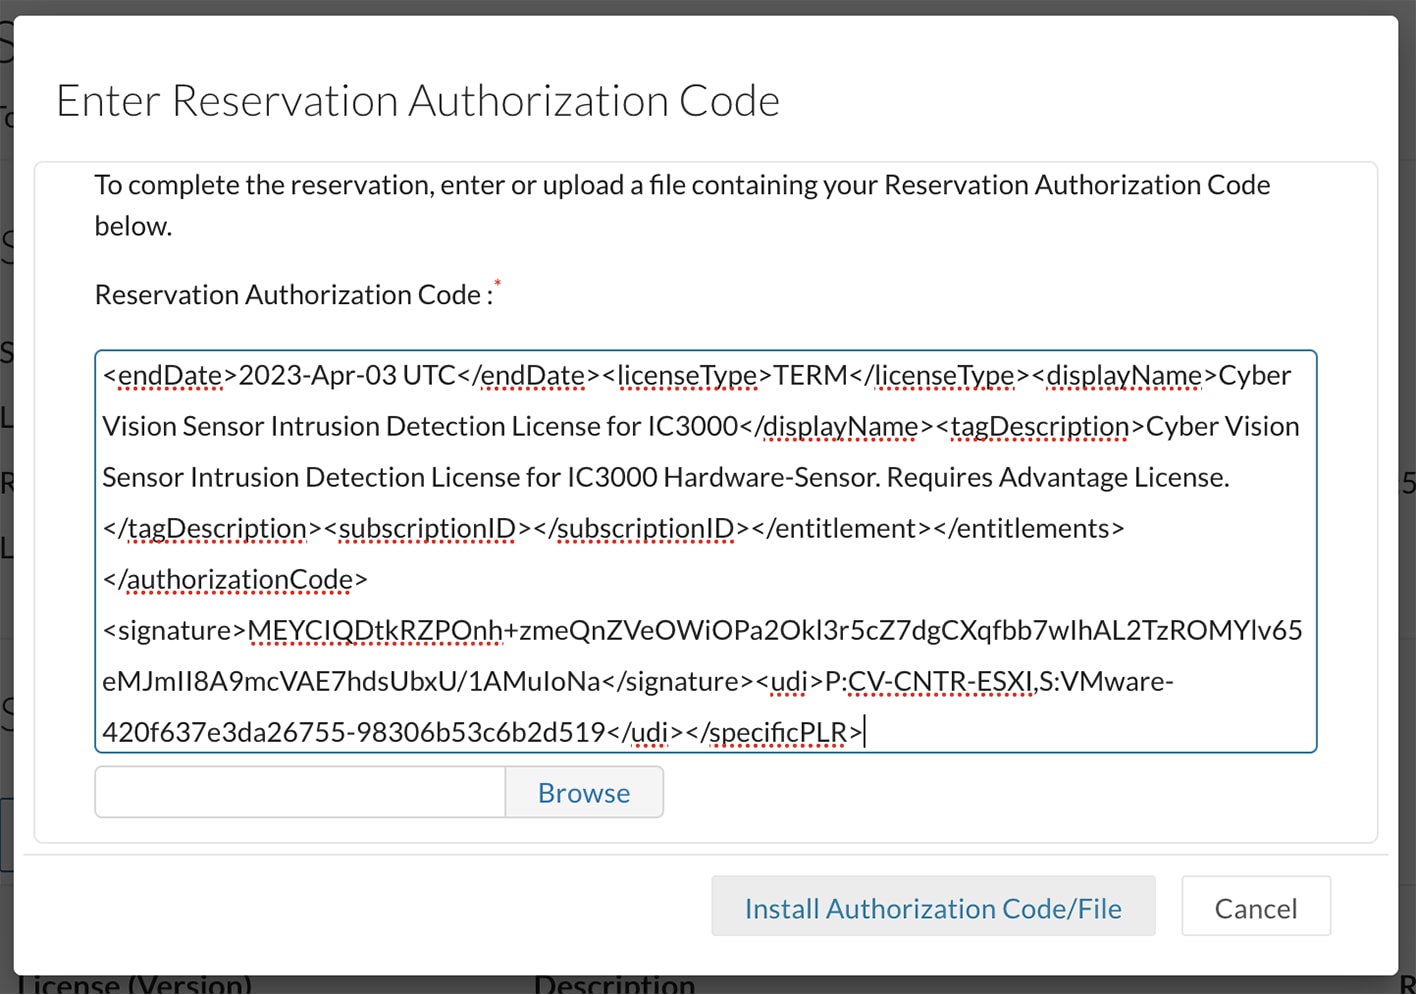Click the misspelled word specificPLR
This screenshot has height=995, width=1417.
pyautogui.click(x=780, y=733)
